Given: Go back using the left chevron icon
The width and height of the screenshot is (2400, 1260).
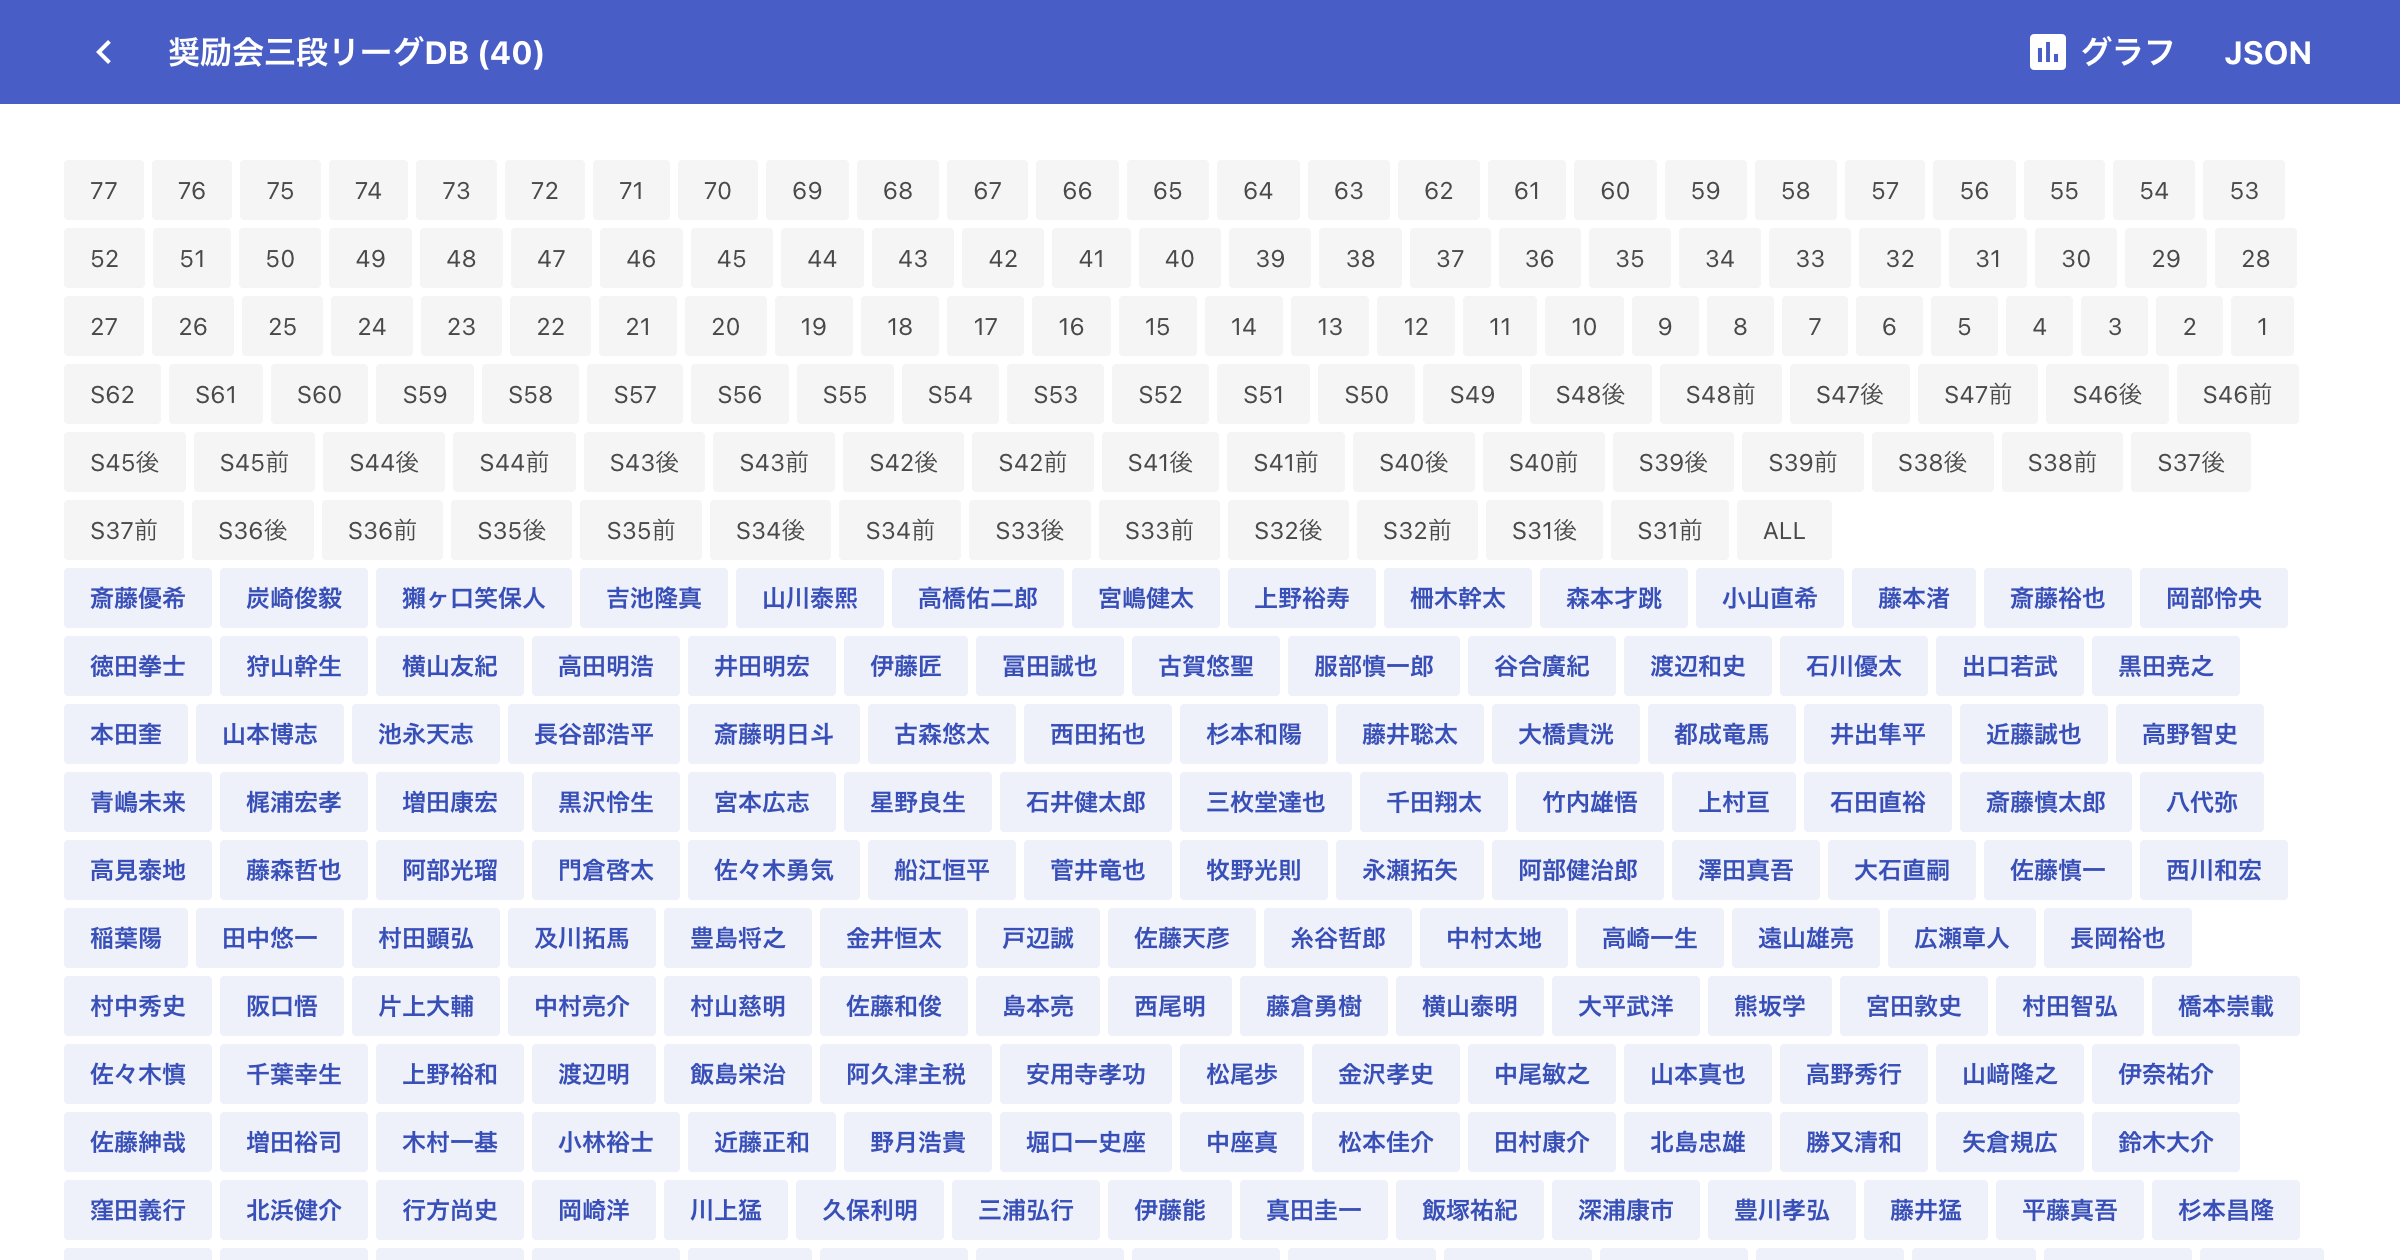Looking at the screenshot, I should point(104,52).
